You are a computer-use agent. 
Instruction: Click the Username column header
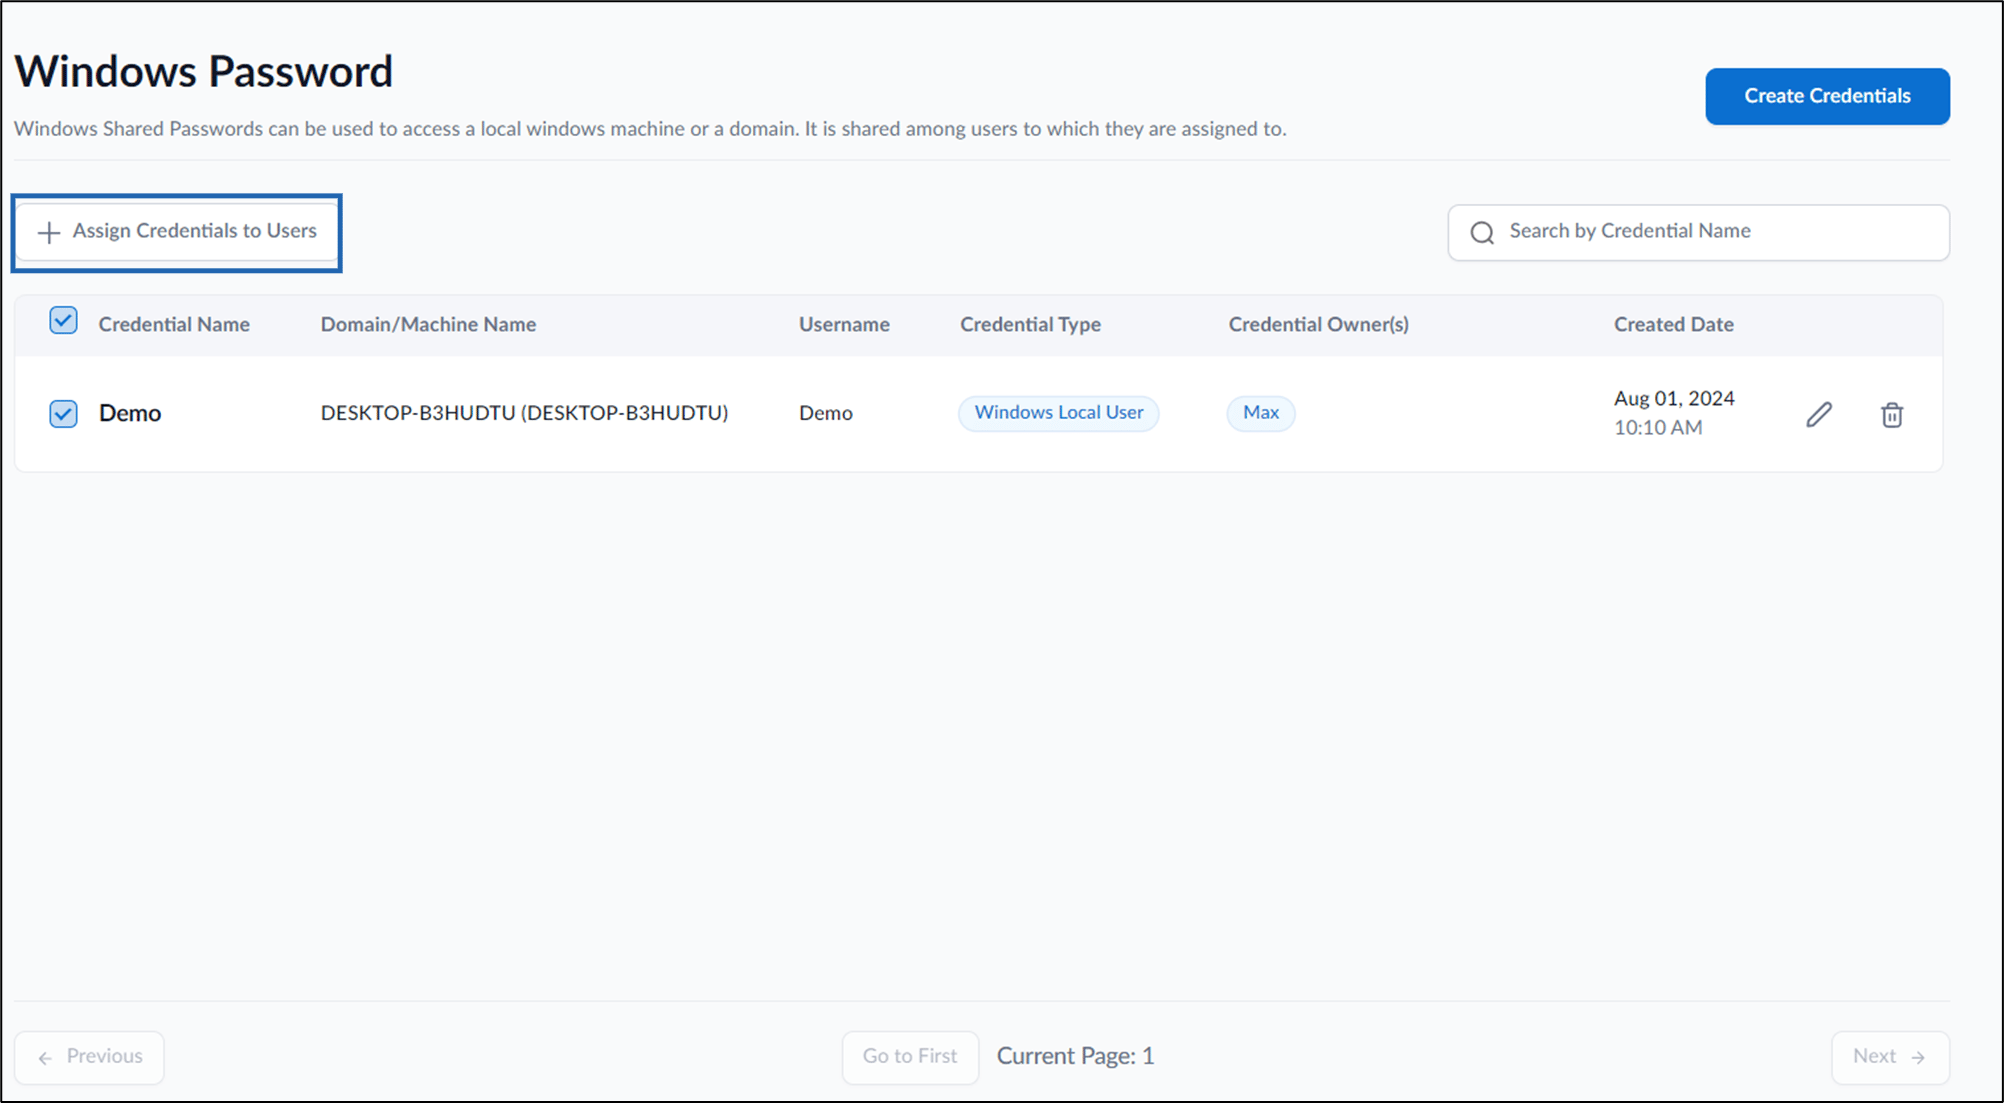[844, 324]
